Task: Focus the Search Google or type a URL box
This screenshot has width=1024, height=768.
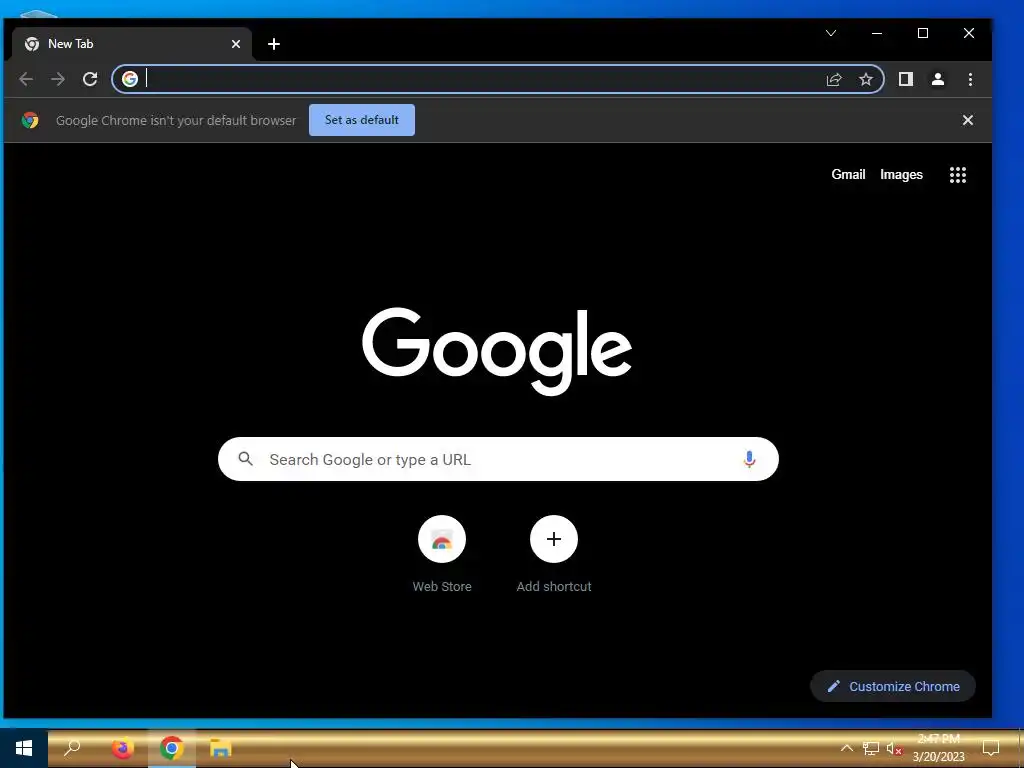Action: click(x=498, y=459)
